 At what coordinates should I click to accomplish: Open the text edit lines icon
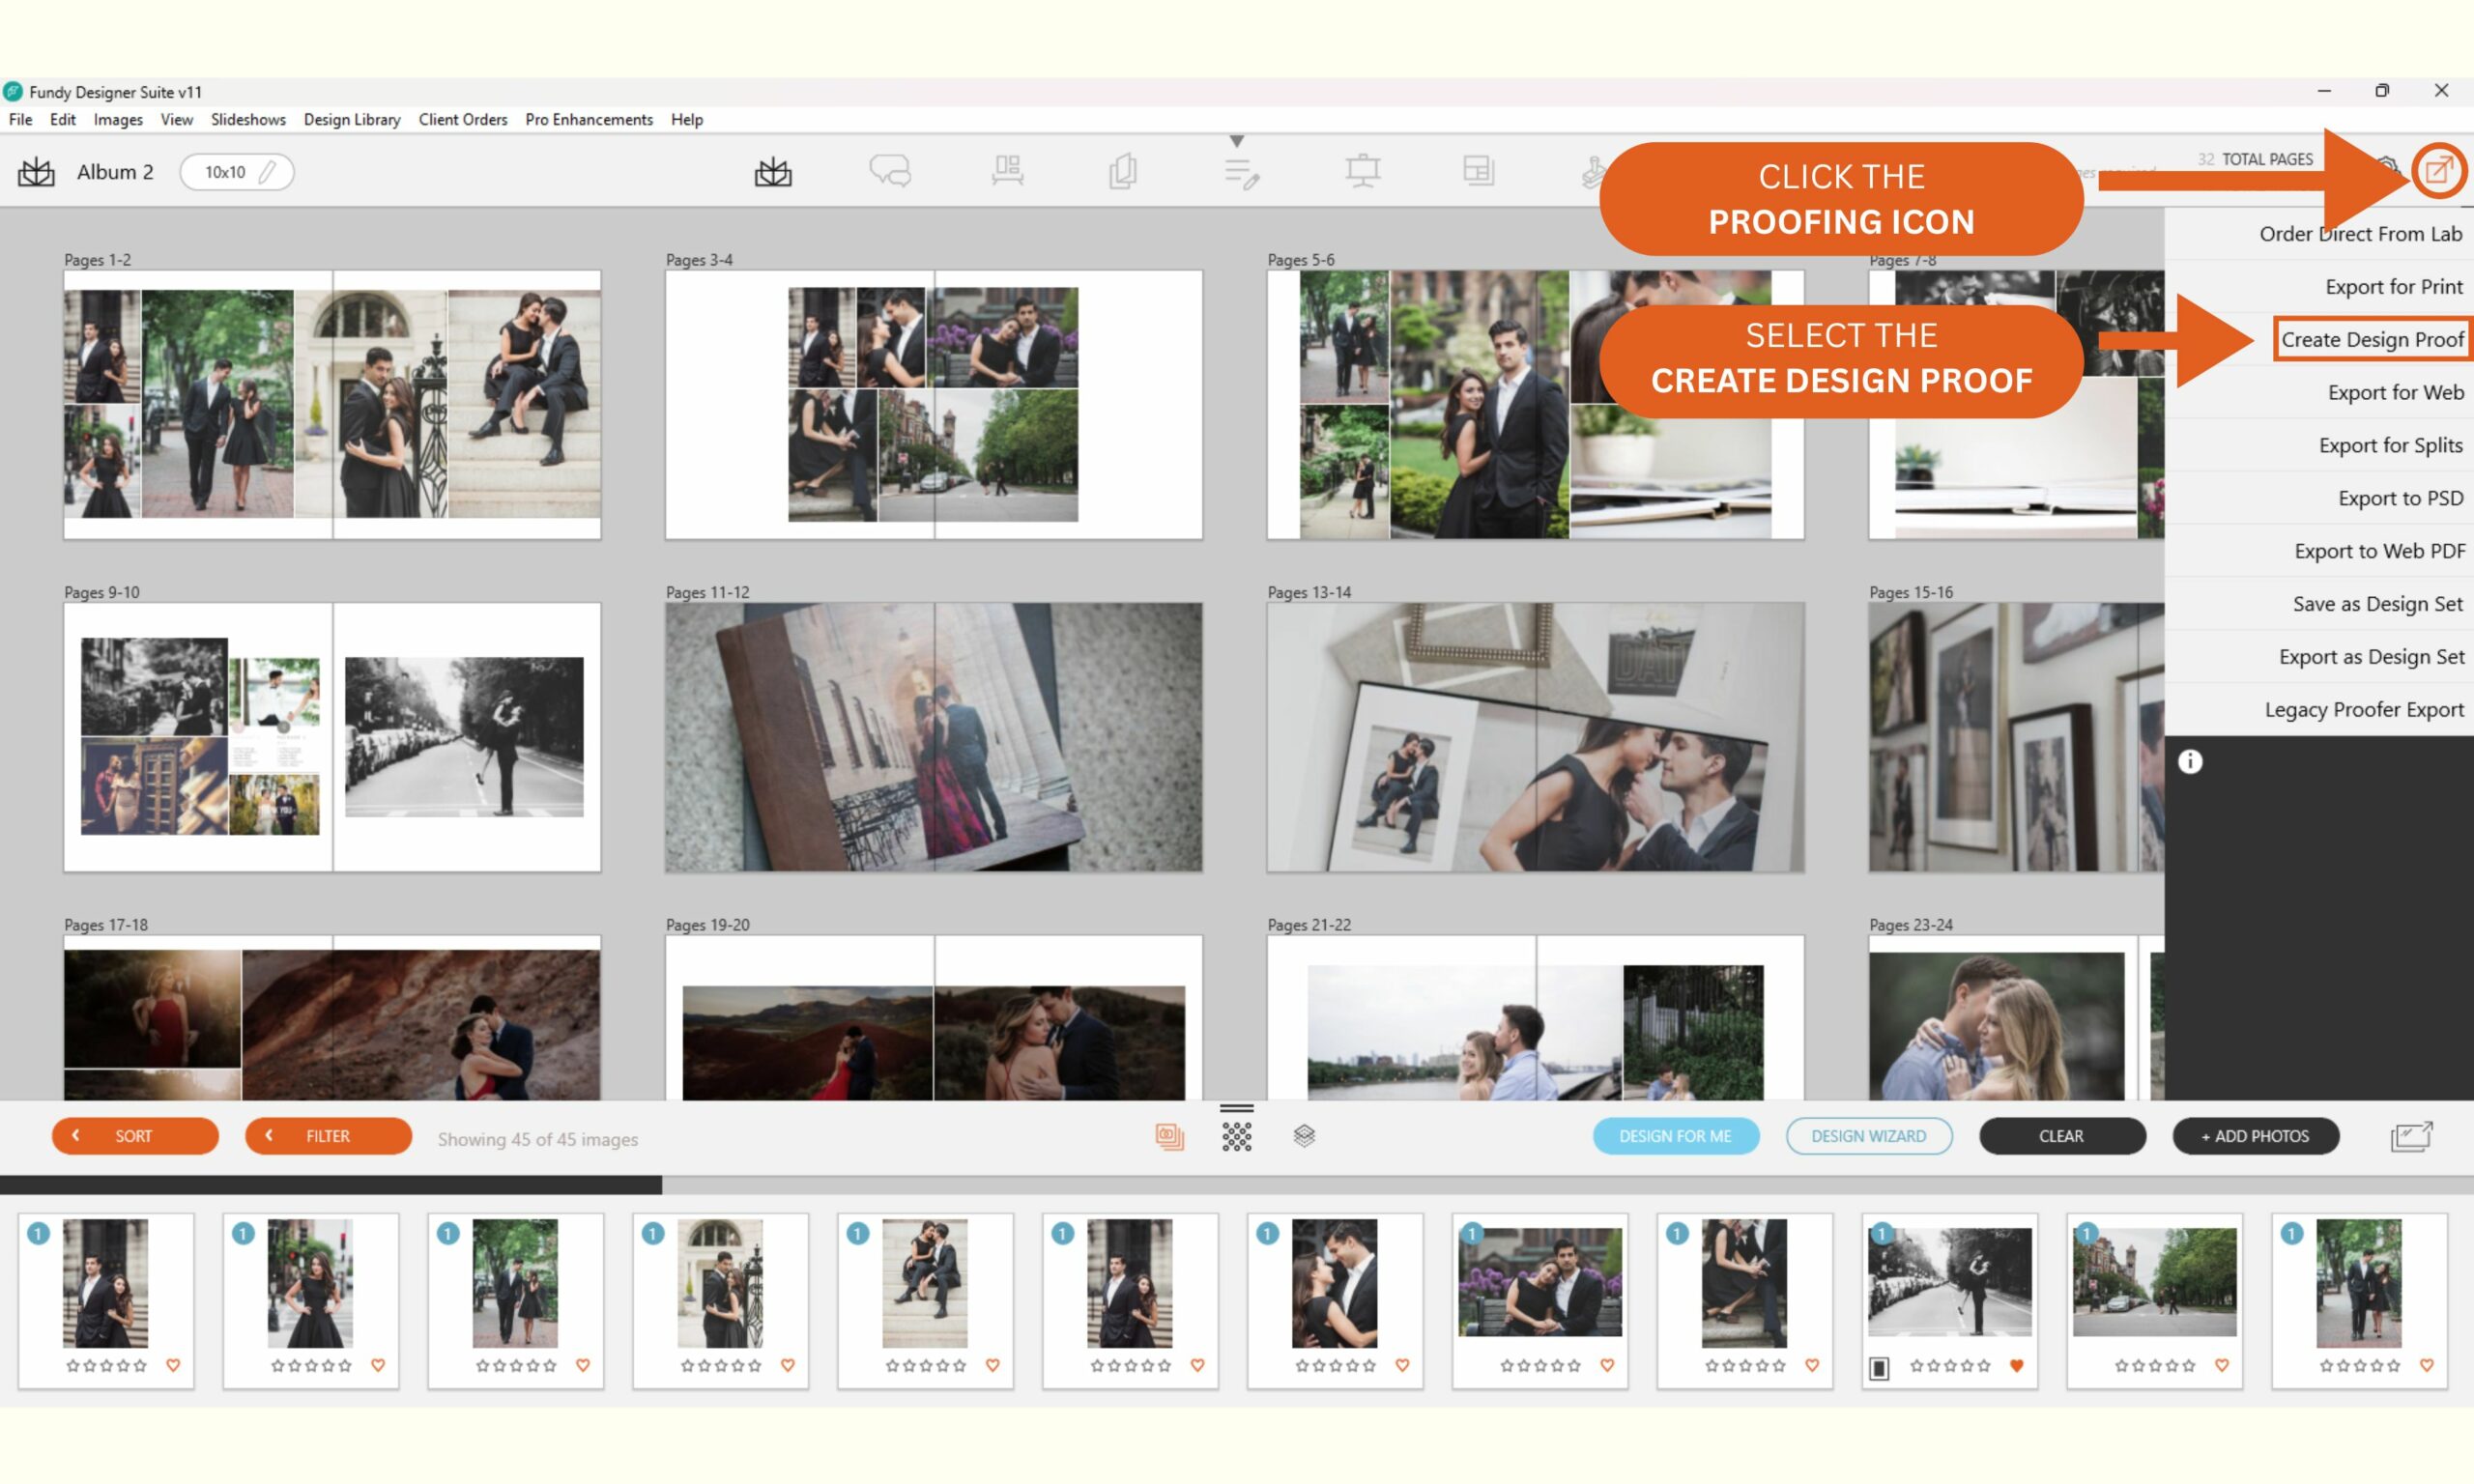pyautogui.click(x=1241, y=173)
